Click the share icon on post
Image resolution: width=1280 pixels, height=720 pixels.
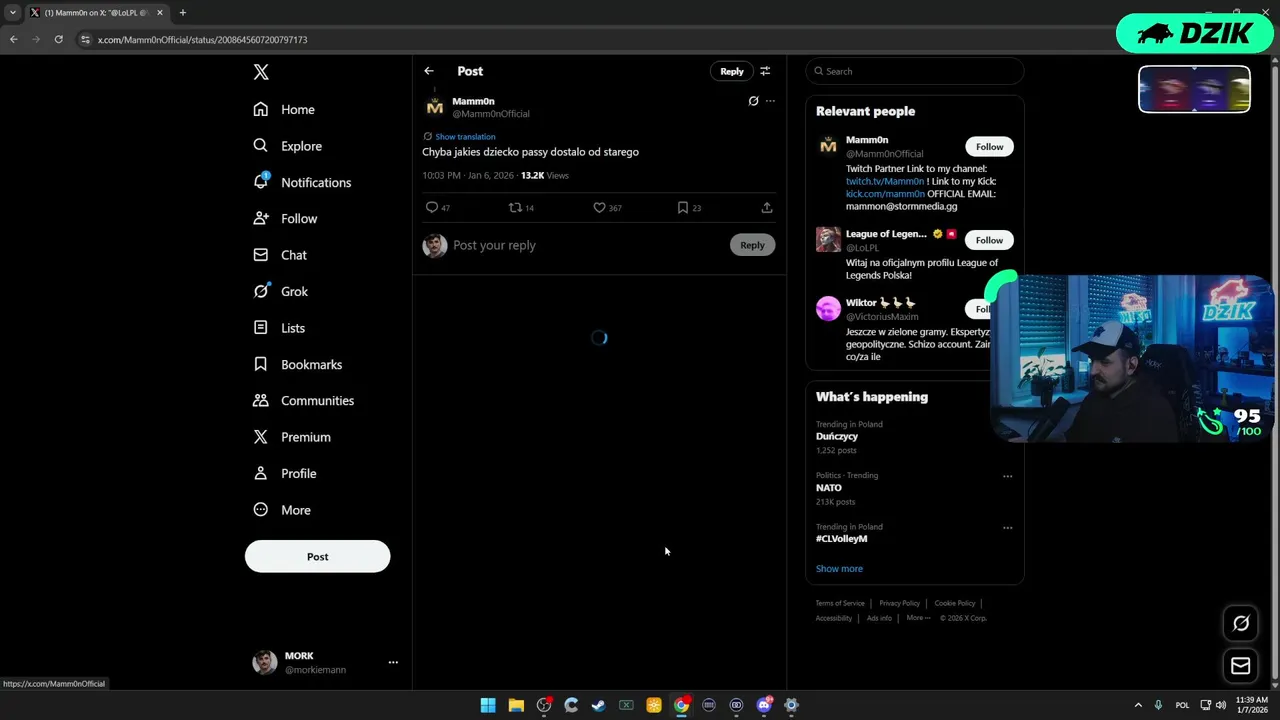point(767,207)
